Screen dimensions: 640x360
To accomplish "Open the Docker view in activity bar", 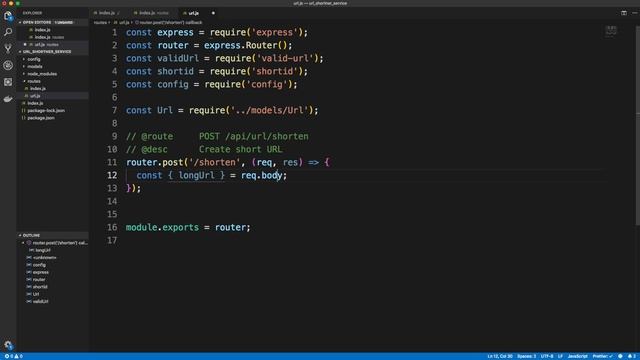I will [x=8, y=99].
